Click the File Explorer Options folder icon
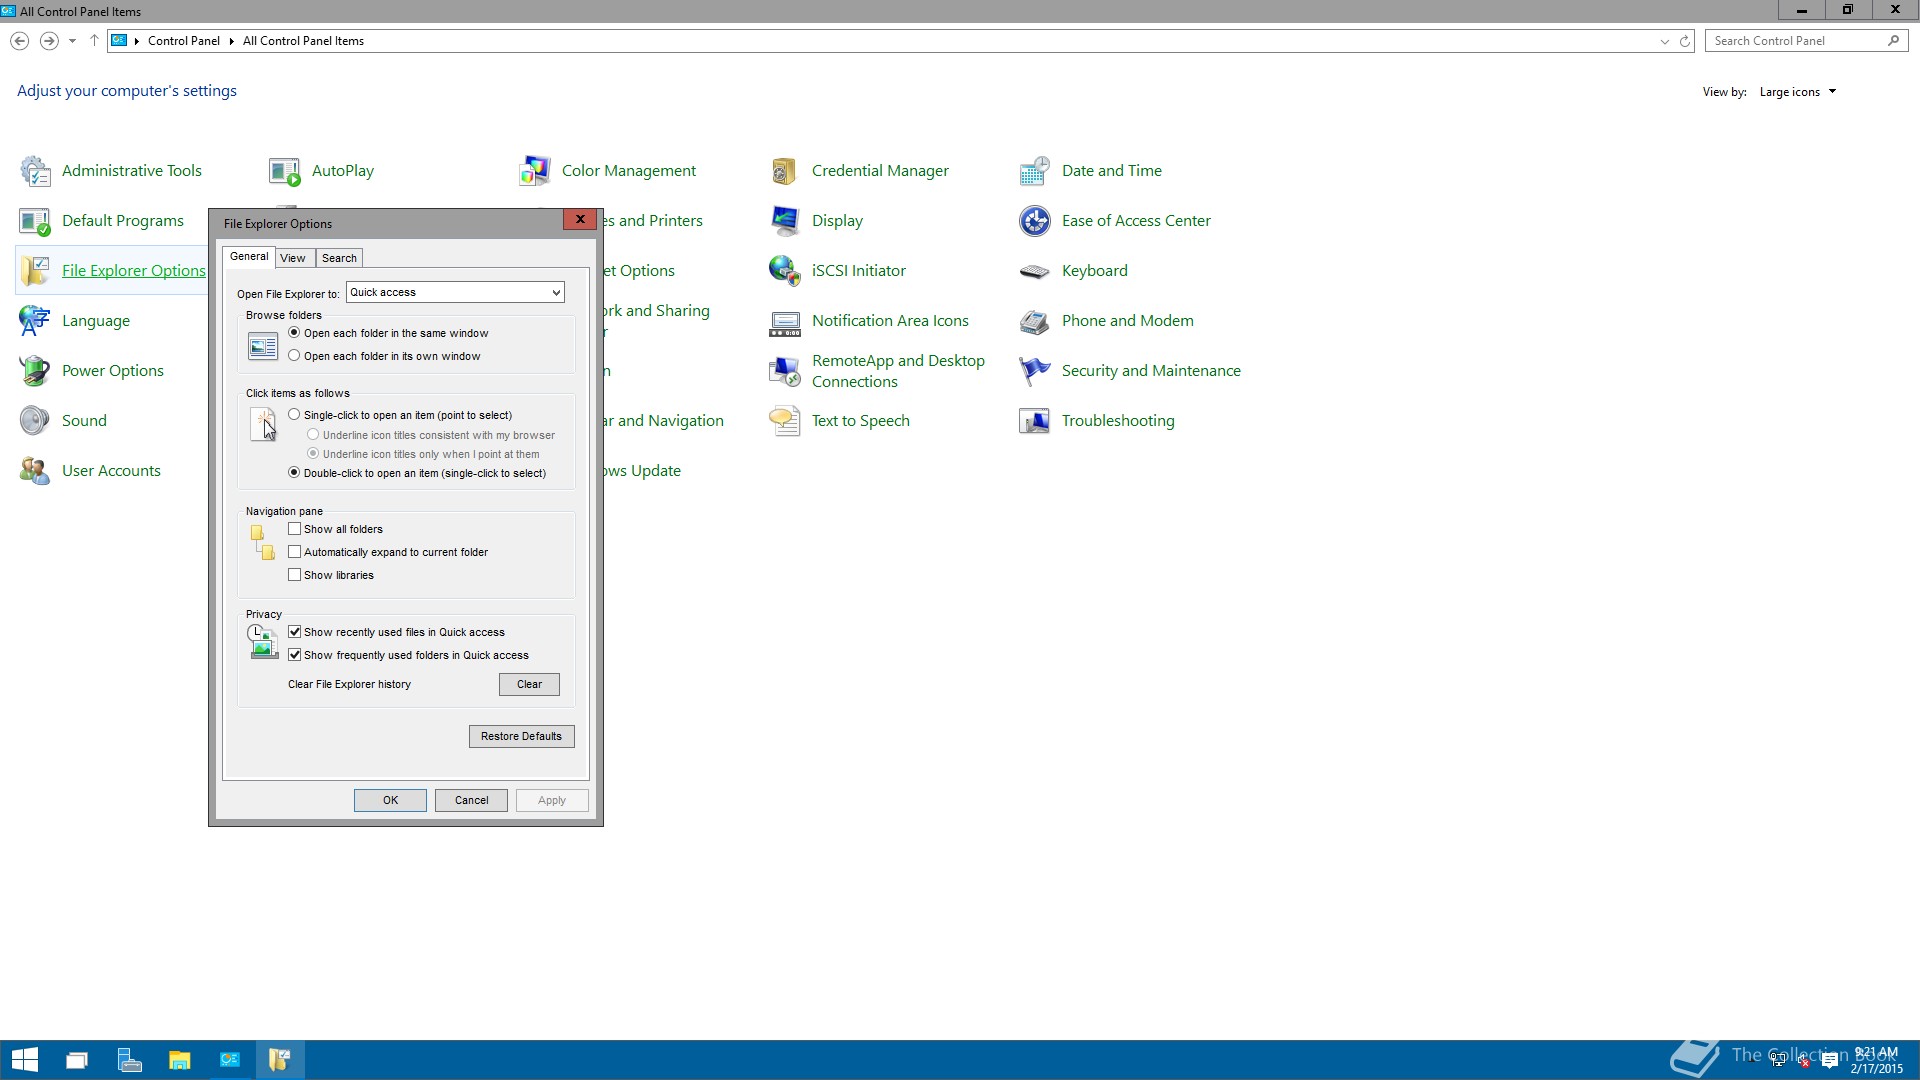Viewport: 1920px width, 1080px height. tap(35, 271)
